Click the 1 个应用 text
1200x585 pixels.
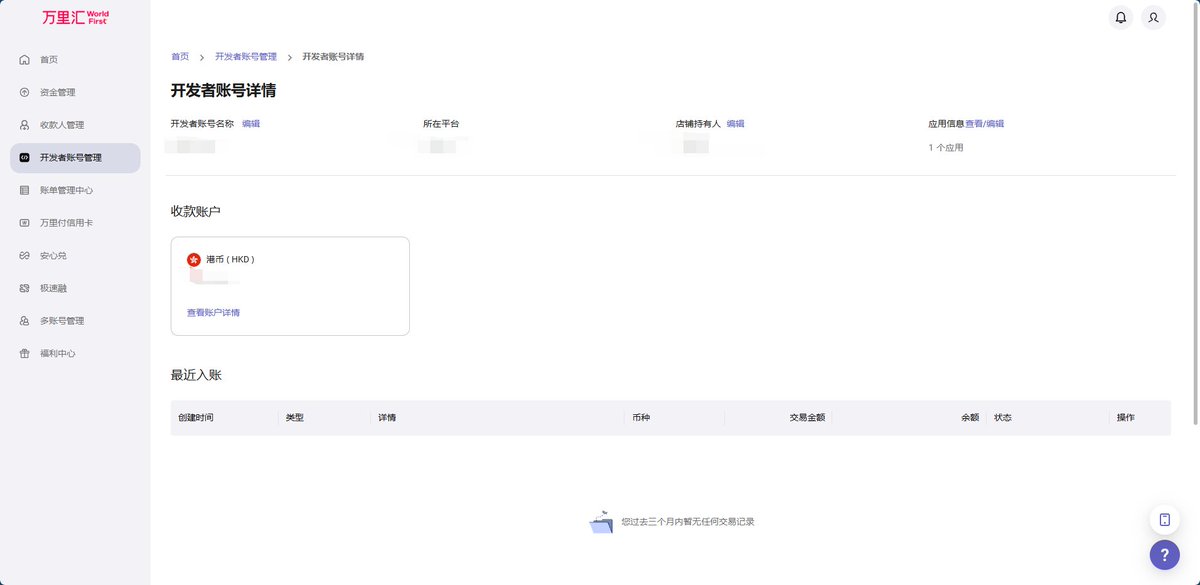click(x=946, y=148)
